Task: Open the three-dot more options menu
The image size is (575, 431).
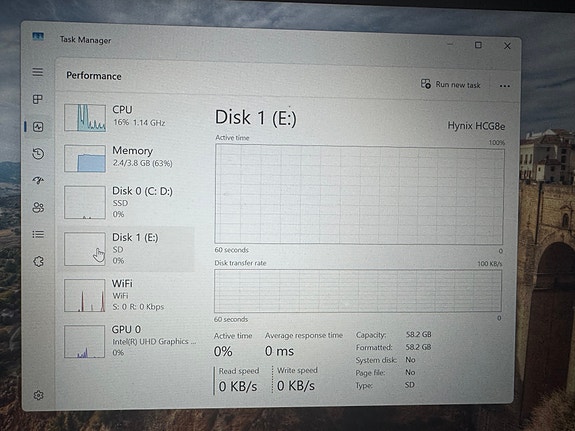Action: pyautogui.click(x=505, y=86)
